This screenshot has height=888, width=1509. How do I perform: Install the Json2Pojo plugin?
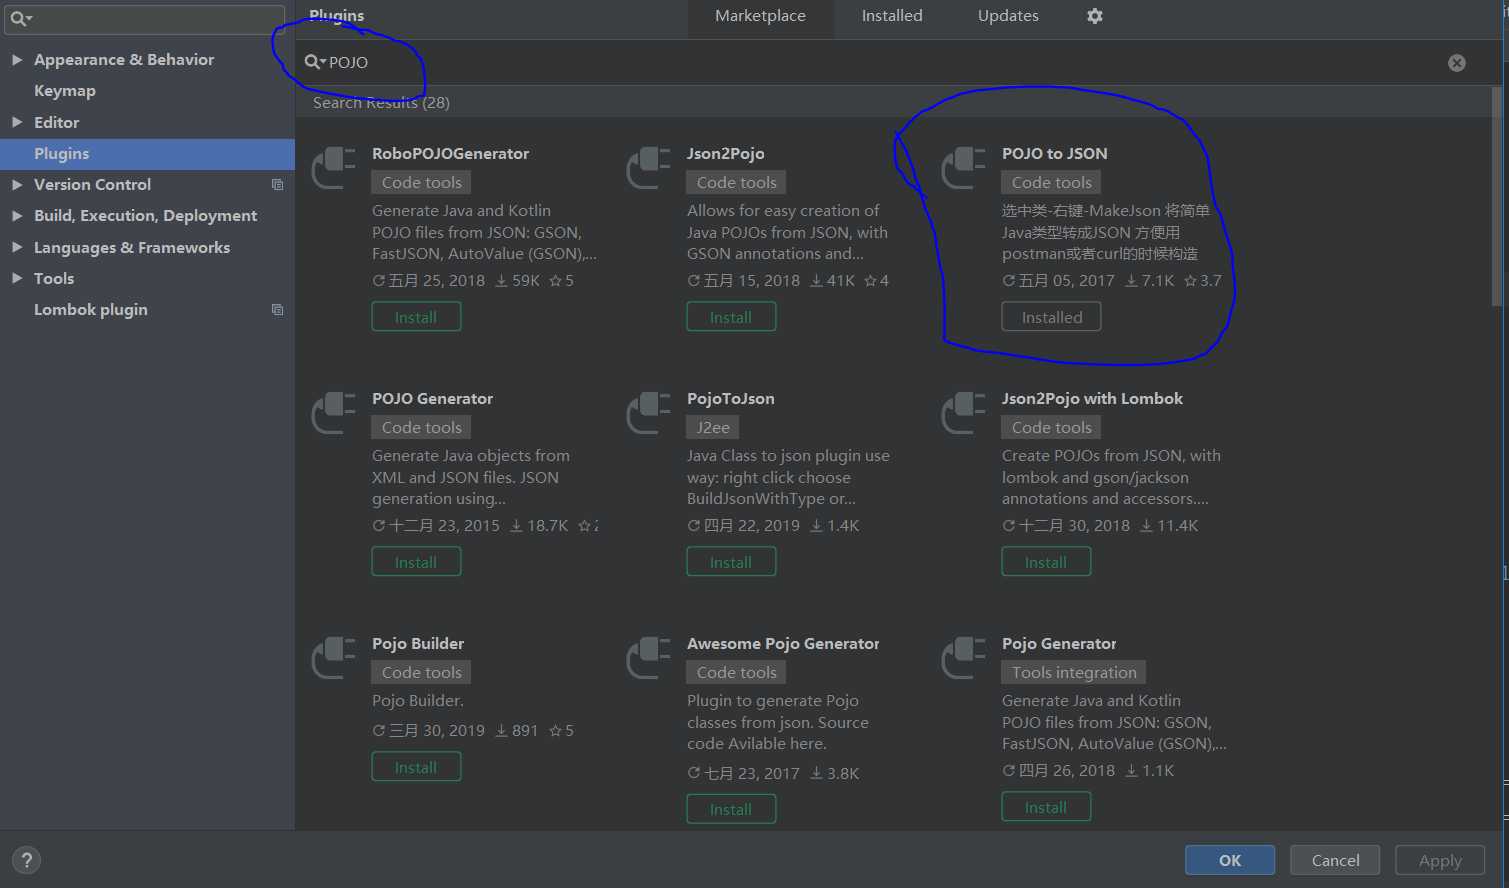[731, 317]
